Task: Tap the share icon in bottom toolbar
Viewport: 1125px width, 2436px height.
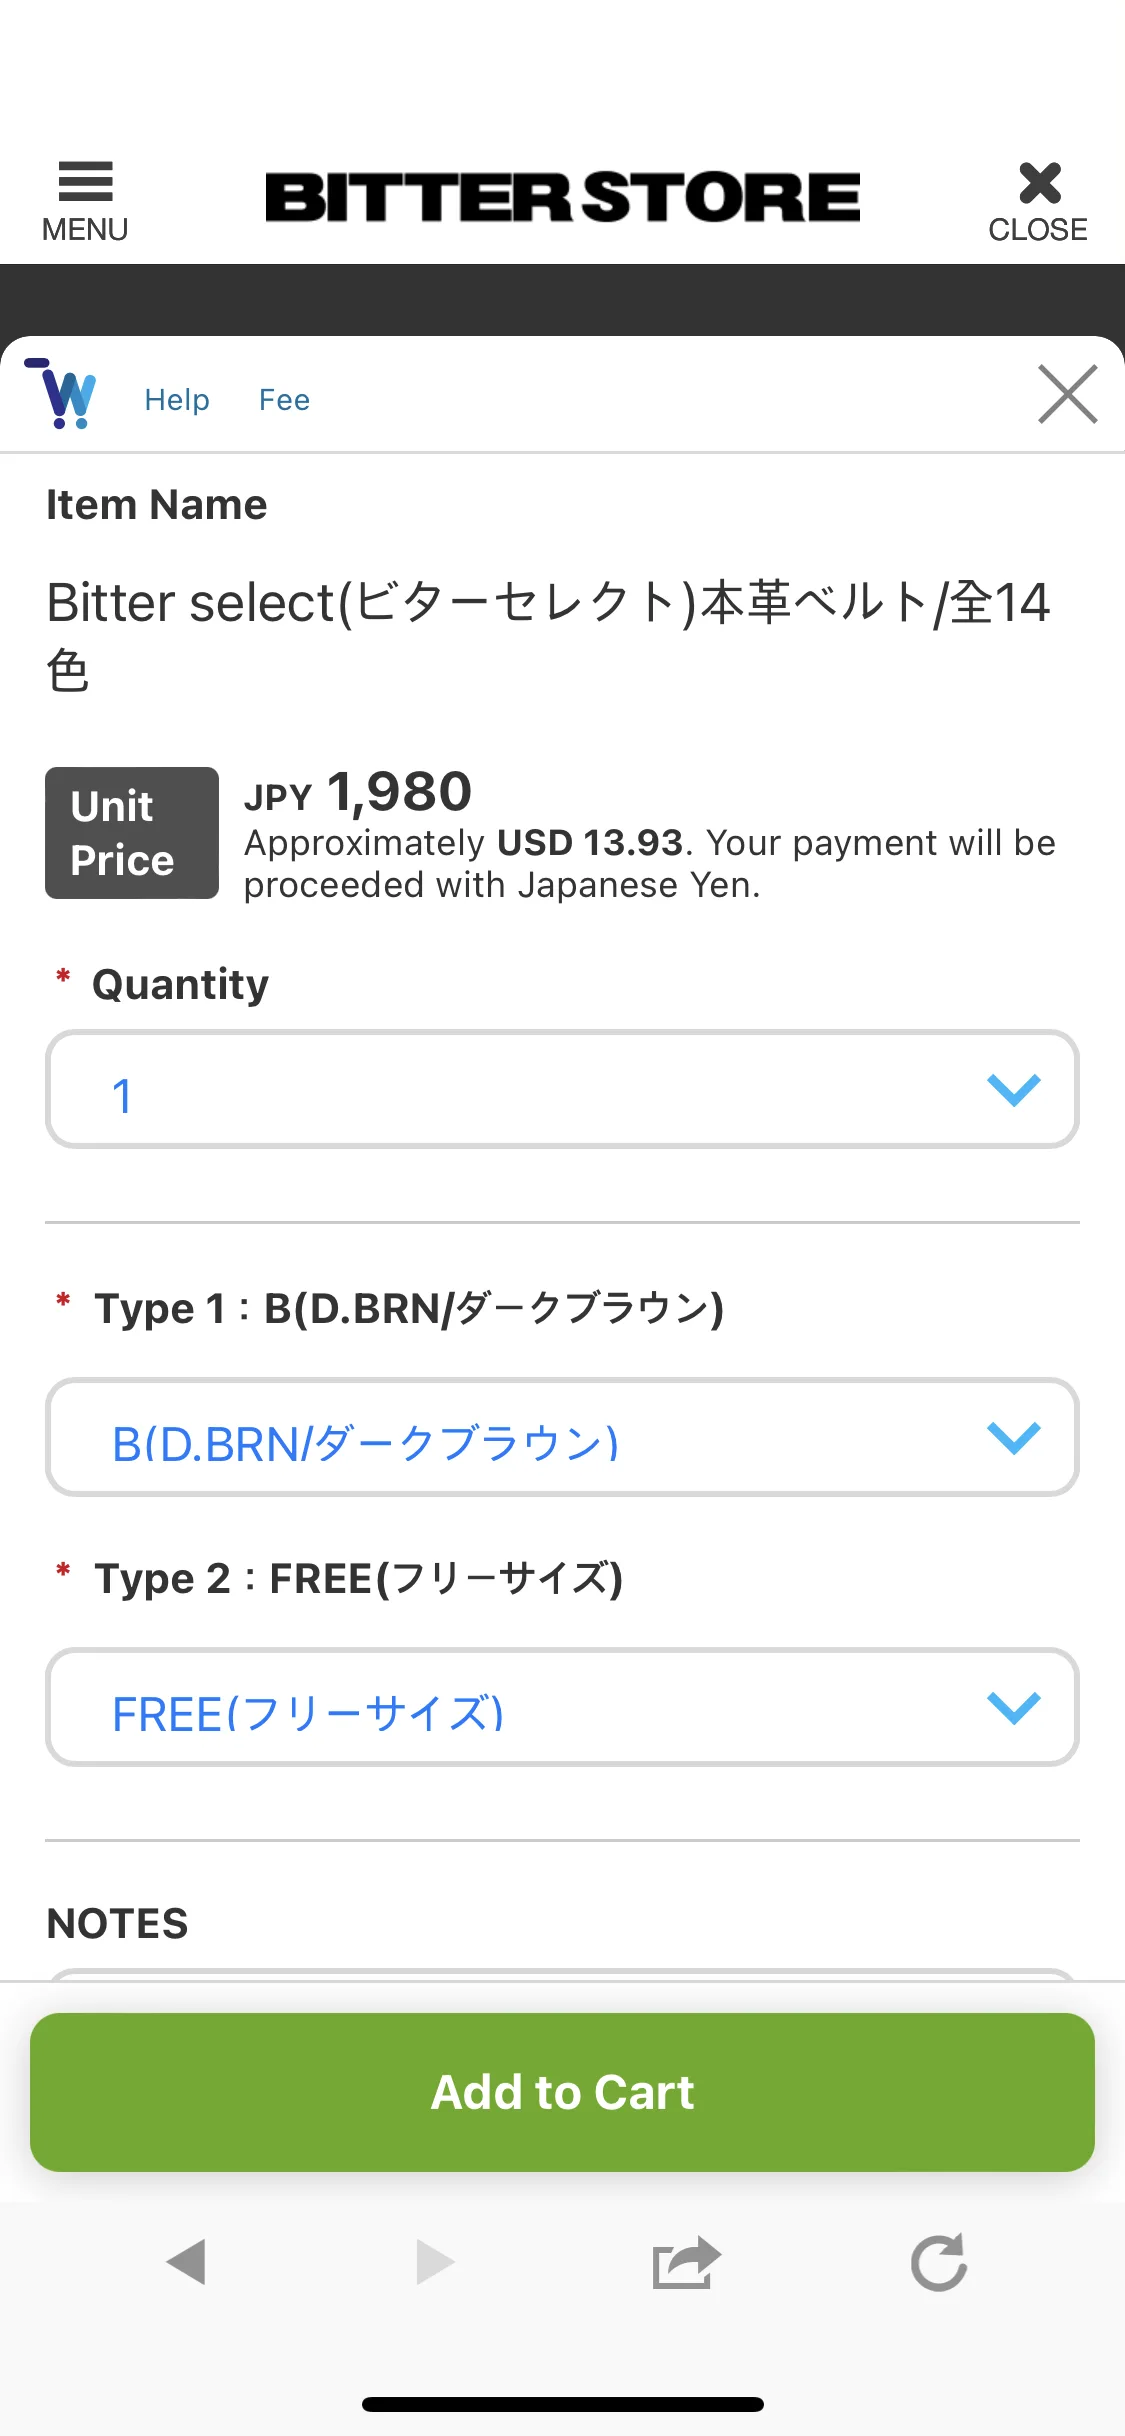Action: pyautogui.click(x=686, y=2262)
